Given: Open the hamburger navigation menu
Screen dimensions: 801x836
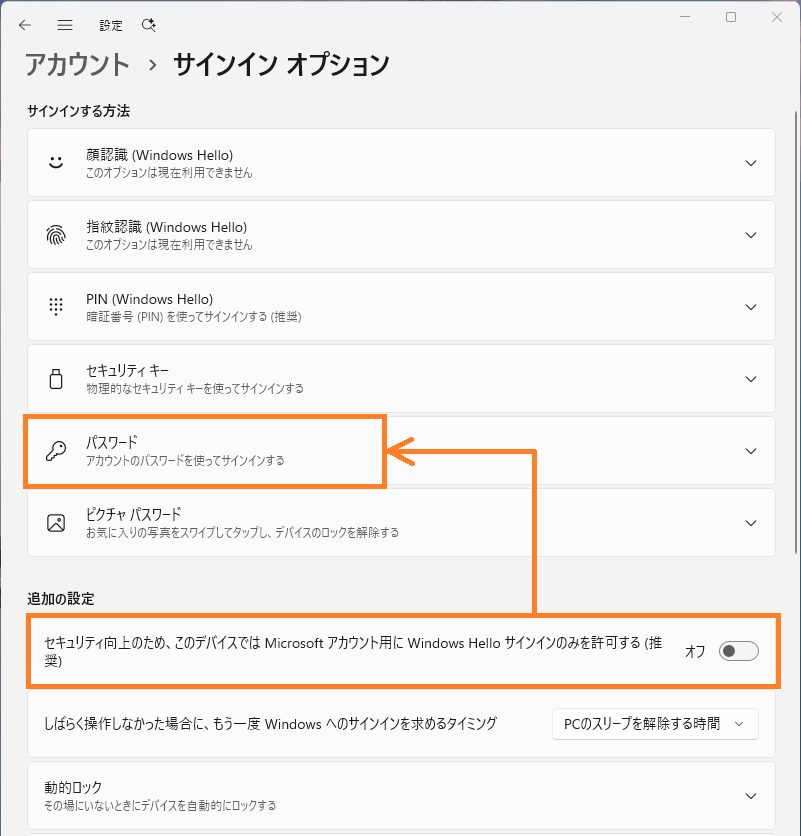Looking at the screenshot, I should [65, 25].
